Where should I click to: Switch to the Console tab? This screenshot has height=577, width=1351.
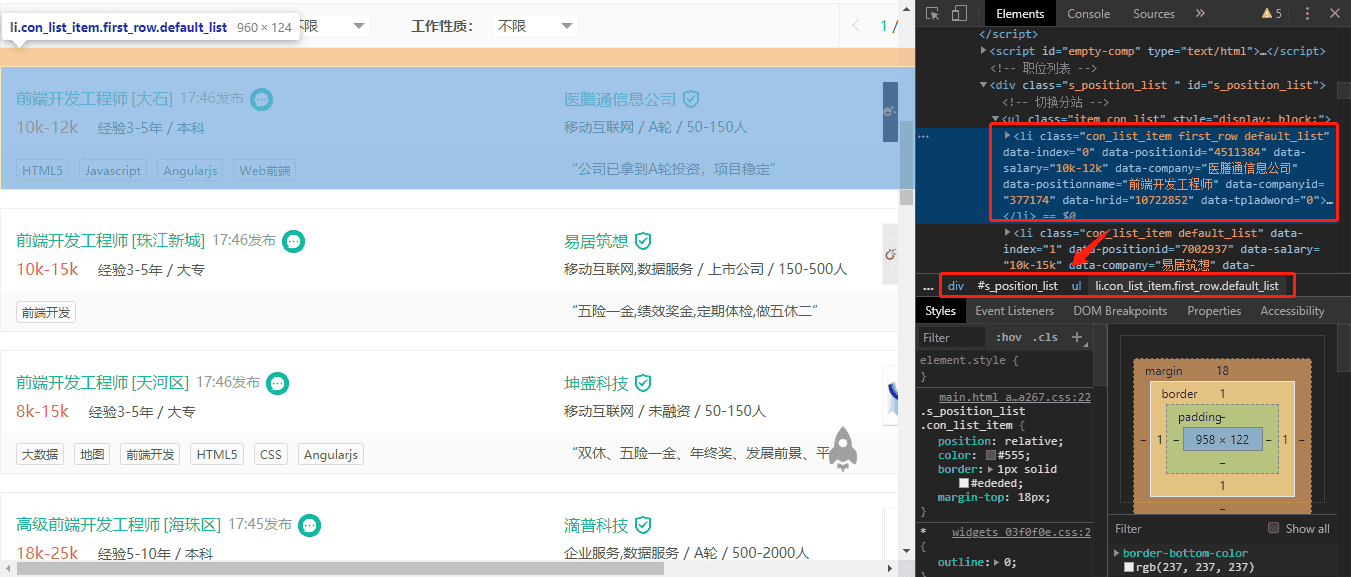pyautogui.click(x=1089, y=14)
